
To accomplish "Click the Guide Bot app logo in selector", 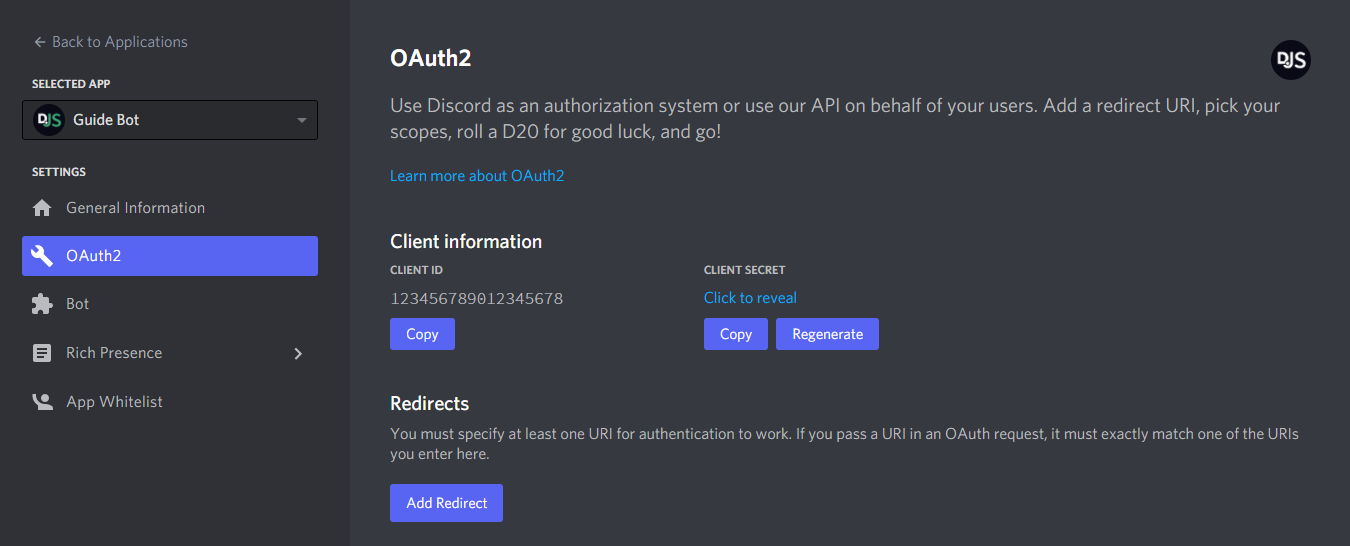I will (x=49, y=120).
